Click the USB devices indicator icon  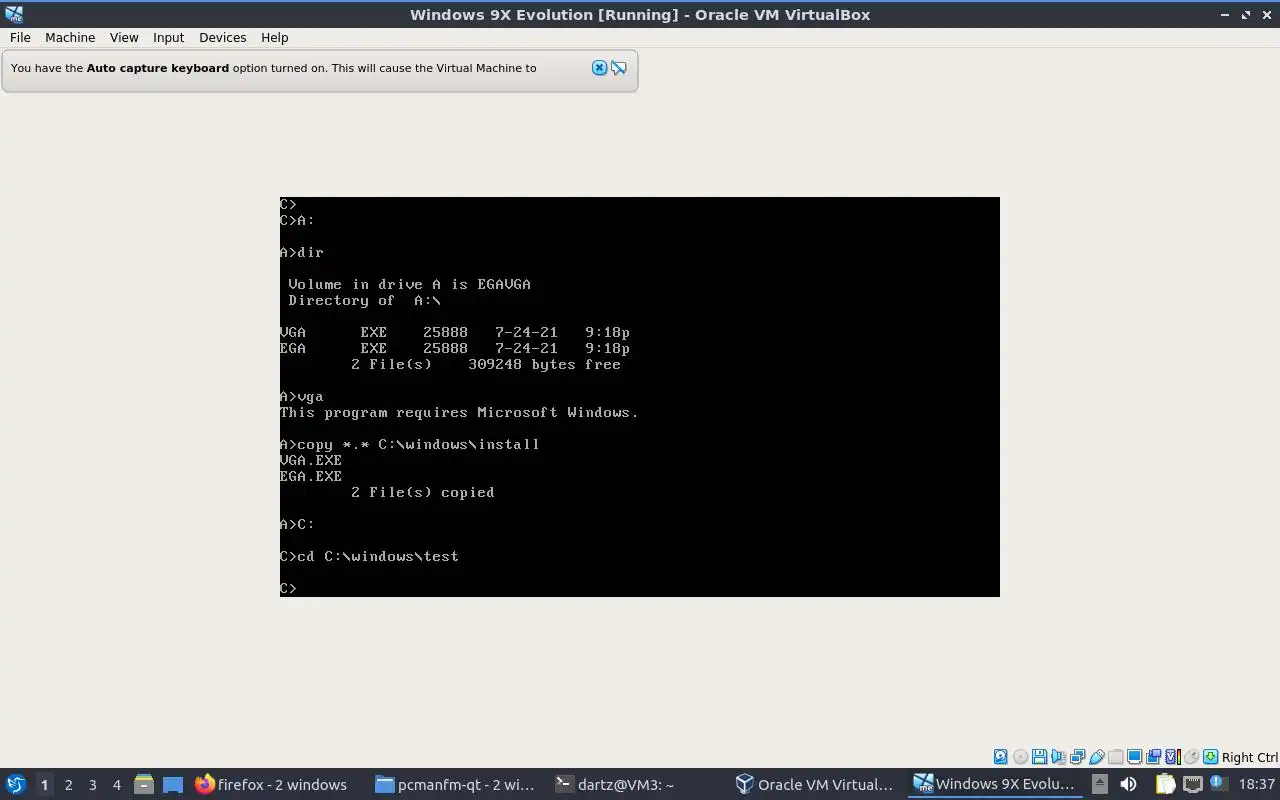pyautogui.click(x=1097, y=757)
